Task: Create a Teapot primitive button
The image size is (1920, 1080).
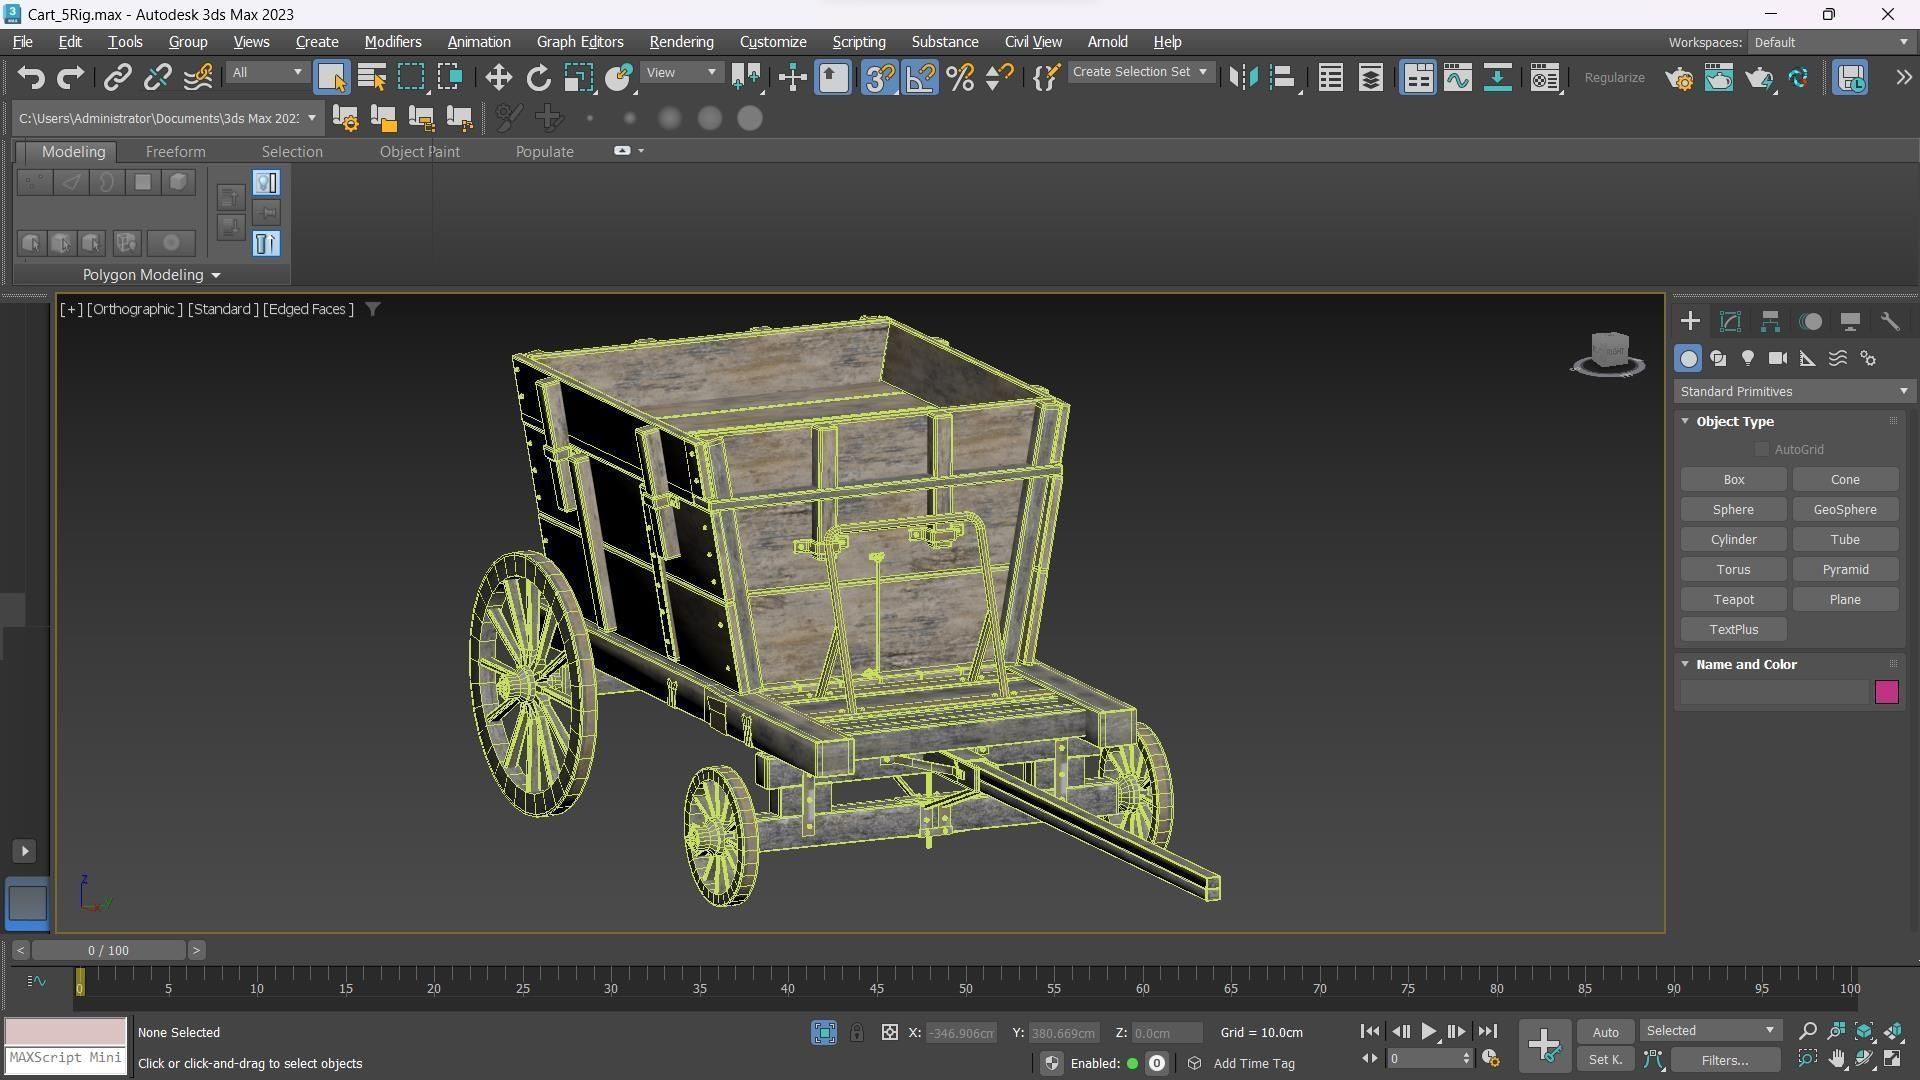Action: tap(1733, 599)
